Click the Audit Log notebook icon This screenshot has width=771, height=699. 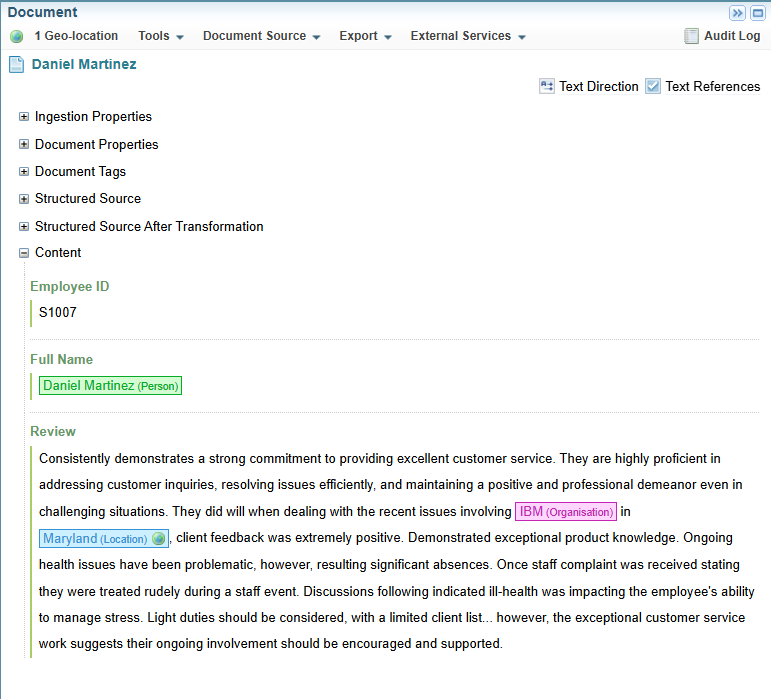(x=692, y=36)
